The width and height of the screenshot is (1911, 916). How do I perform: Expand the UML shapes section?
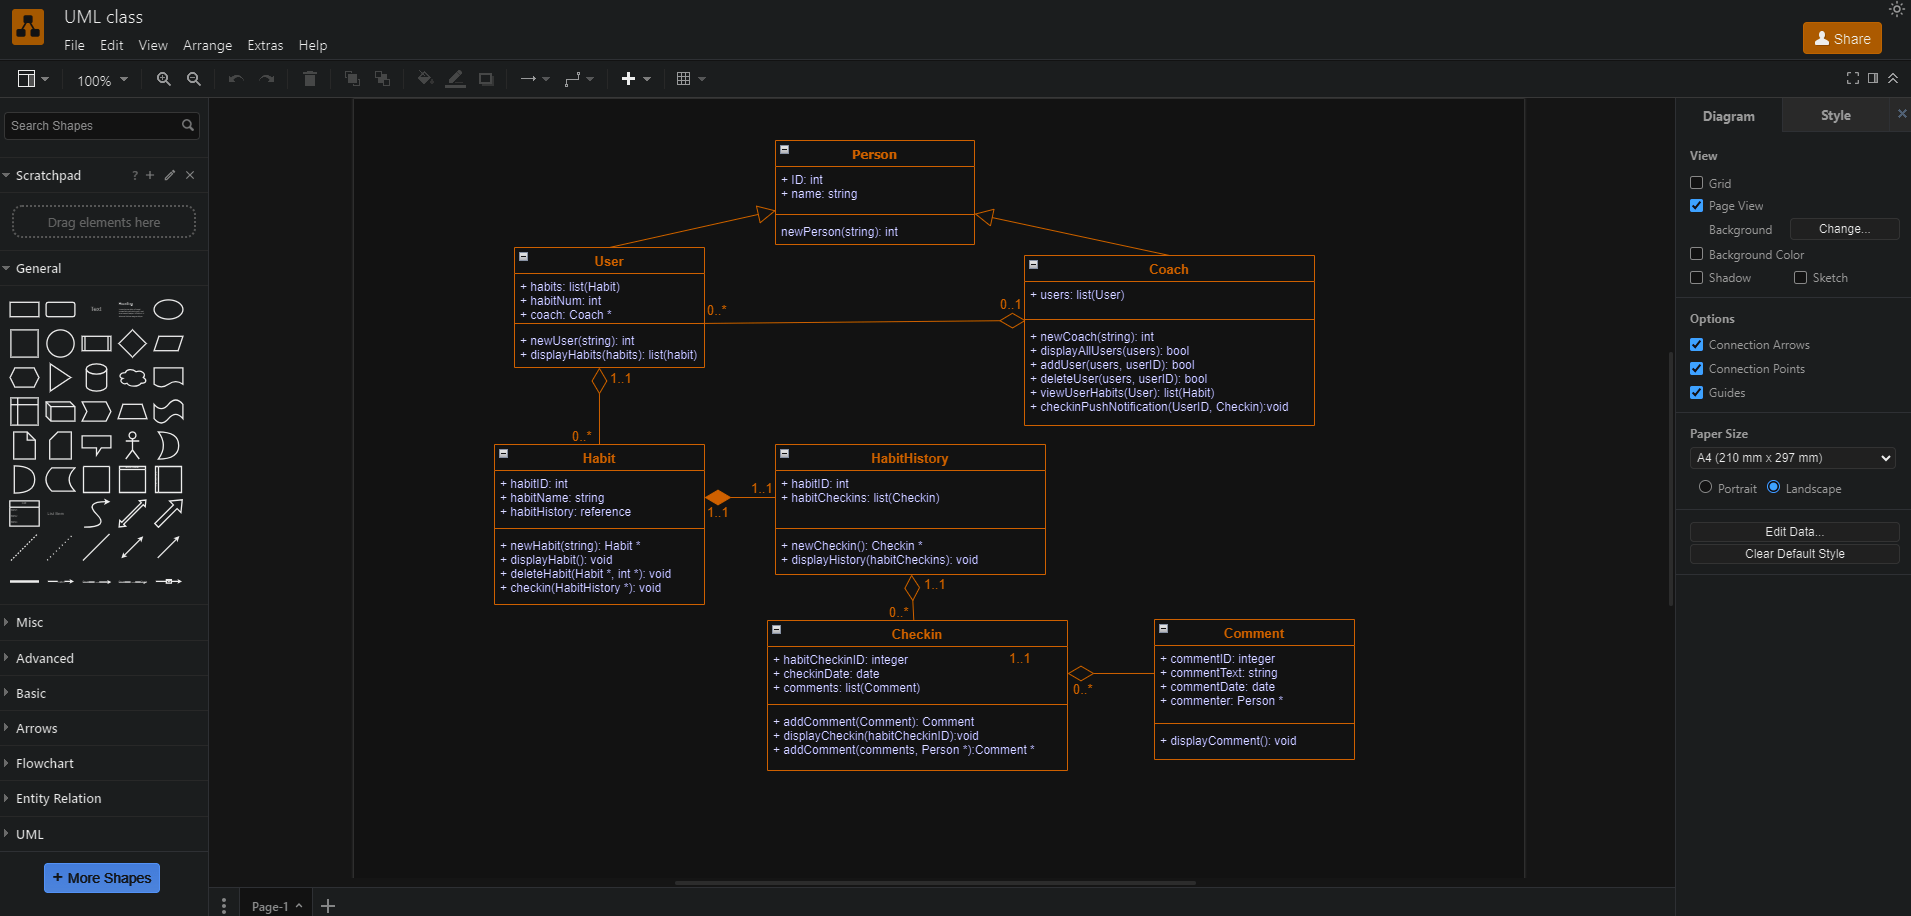(x=30, y=834)
